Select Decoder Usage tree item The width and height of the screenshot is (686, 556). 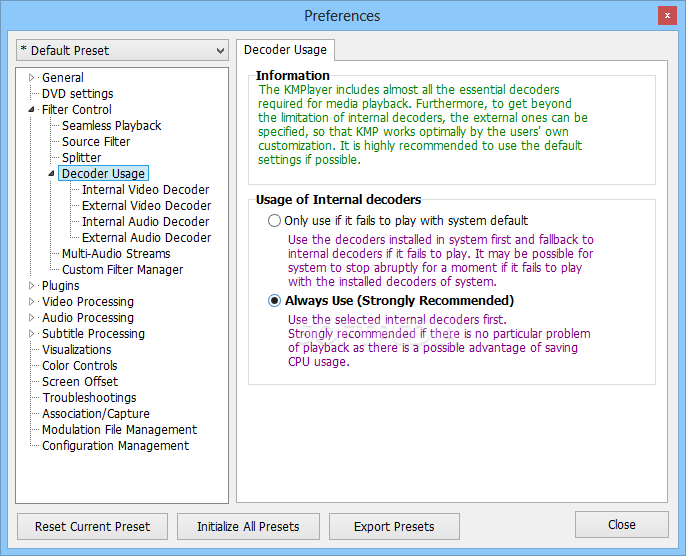[x=103, y=173]
